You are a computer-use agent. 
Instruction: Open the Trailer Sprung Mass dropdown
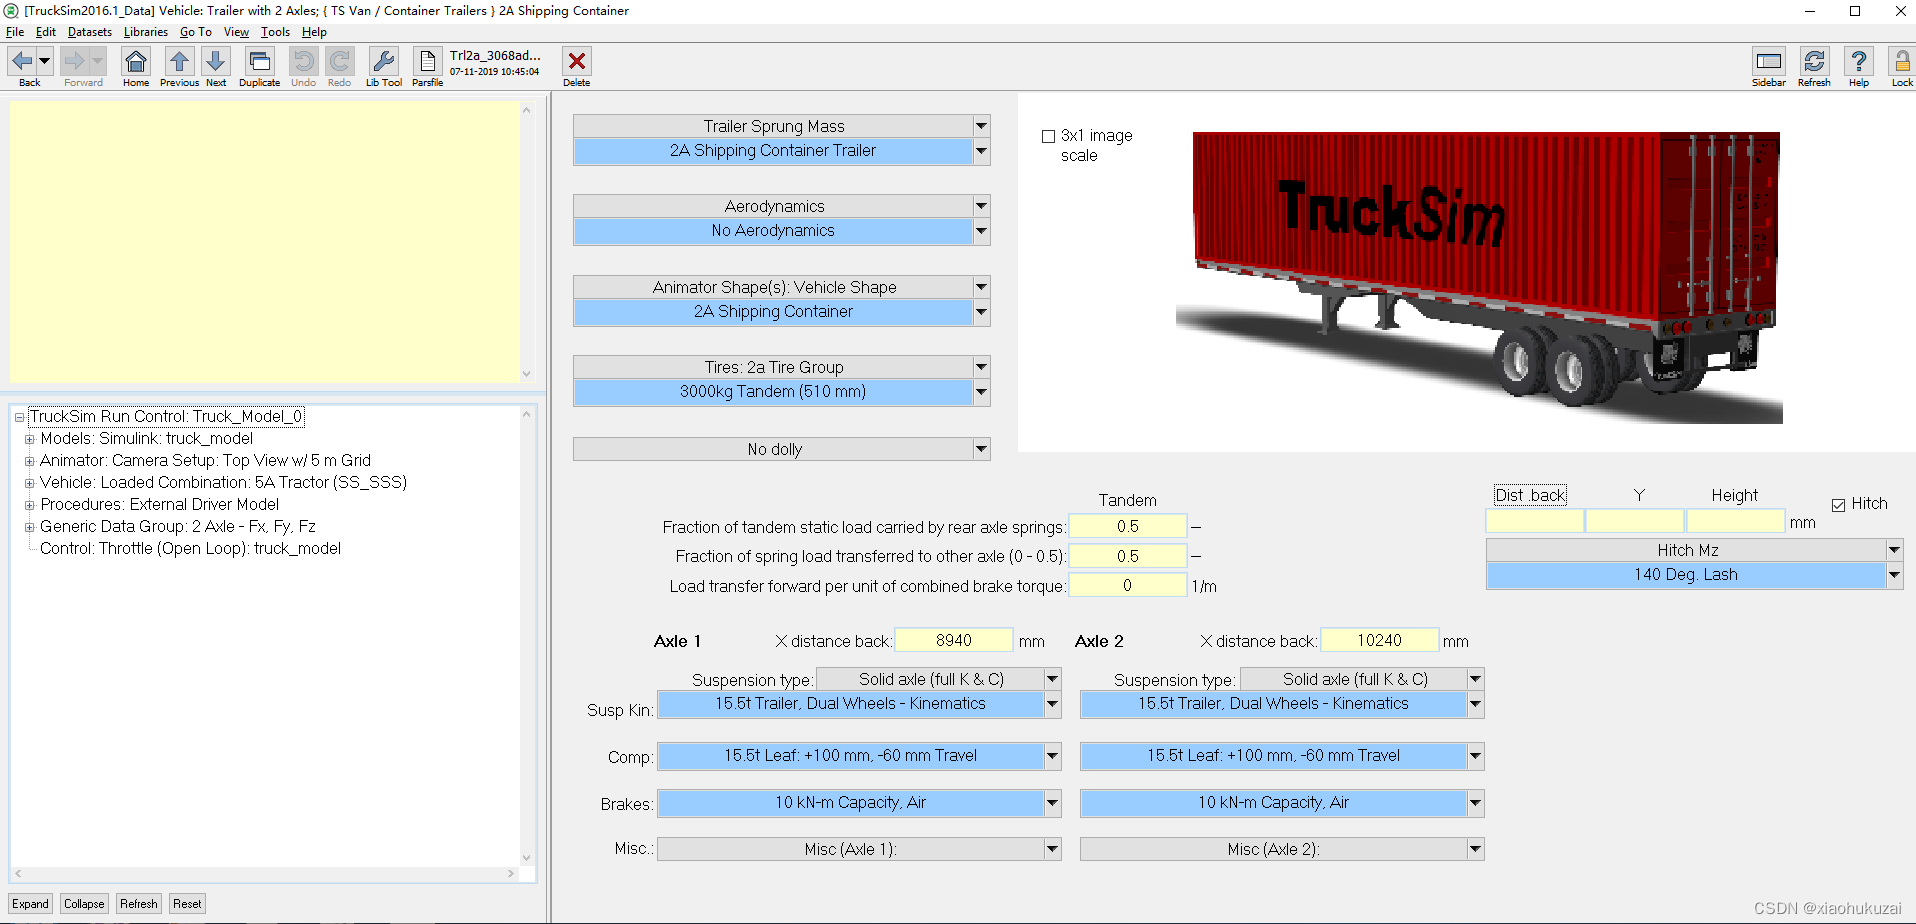click(981, 125)
